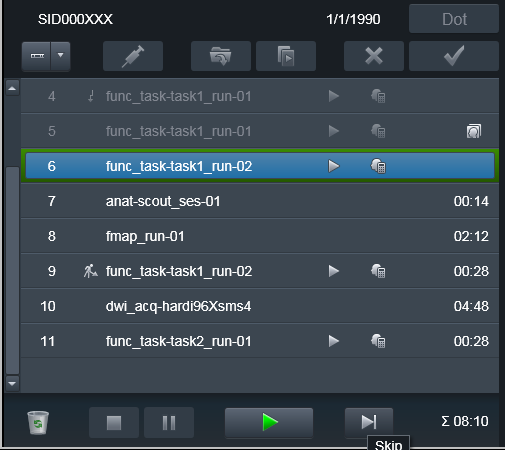Click the Dot button
Image resolution: width=505 pixels, height=450 pixels.
(454, 19)
